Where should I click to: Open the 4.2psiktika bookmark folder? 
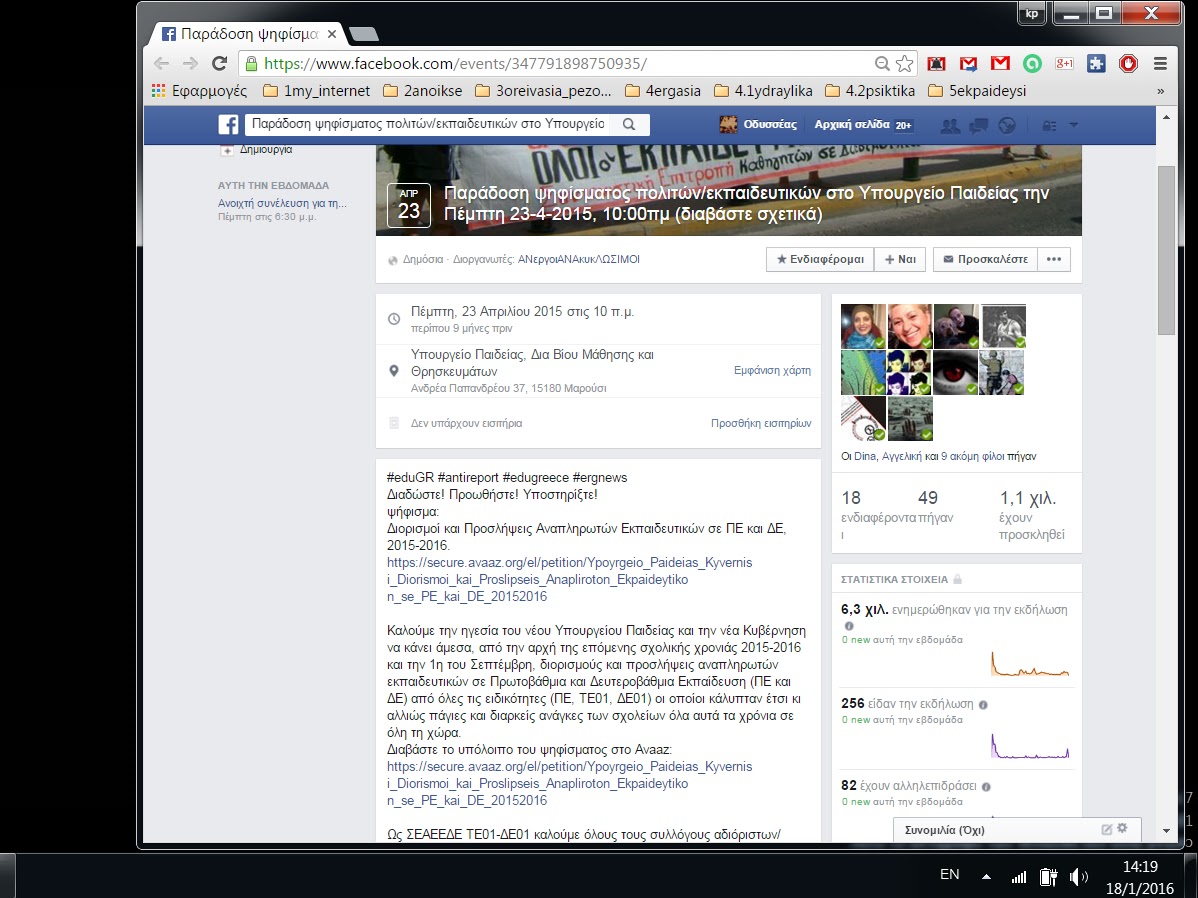pos(870,91)
